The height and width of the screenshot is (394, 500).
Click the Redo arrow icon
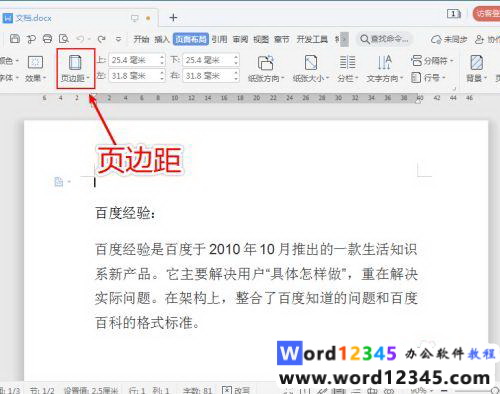(101, 39)
